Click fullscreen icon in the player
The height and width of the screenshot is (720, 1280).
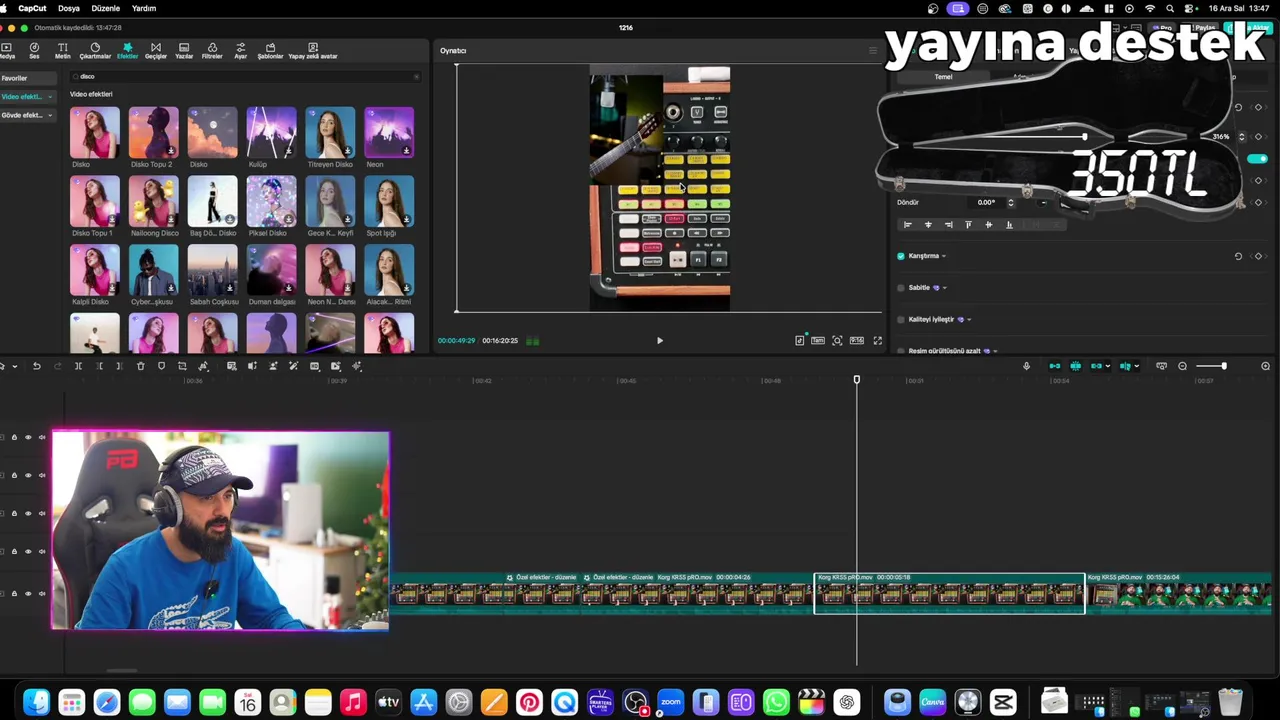pos(877,340)
